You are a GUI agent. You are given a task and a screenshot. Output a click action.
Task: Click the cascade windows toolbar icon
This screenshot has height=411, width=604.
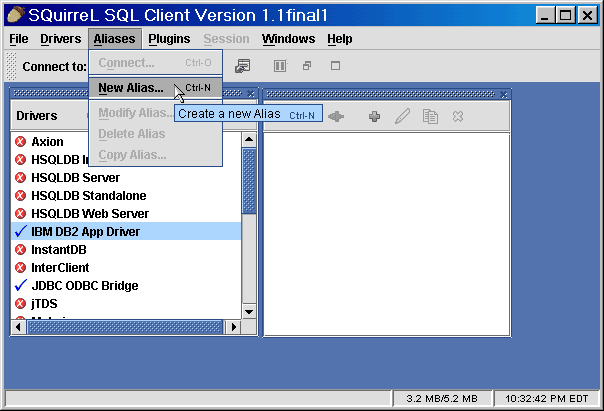pyautogui.click(x=307, y=66)
